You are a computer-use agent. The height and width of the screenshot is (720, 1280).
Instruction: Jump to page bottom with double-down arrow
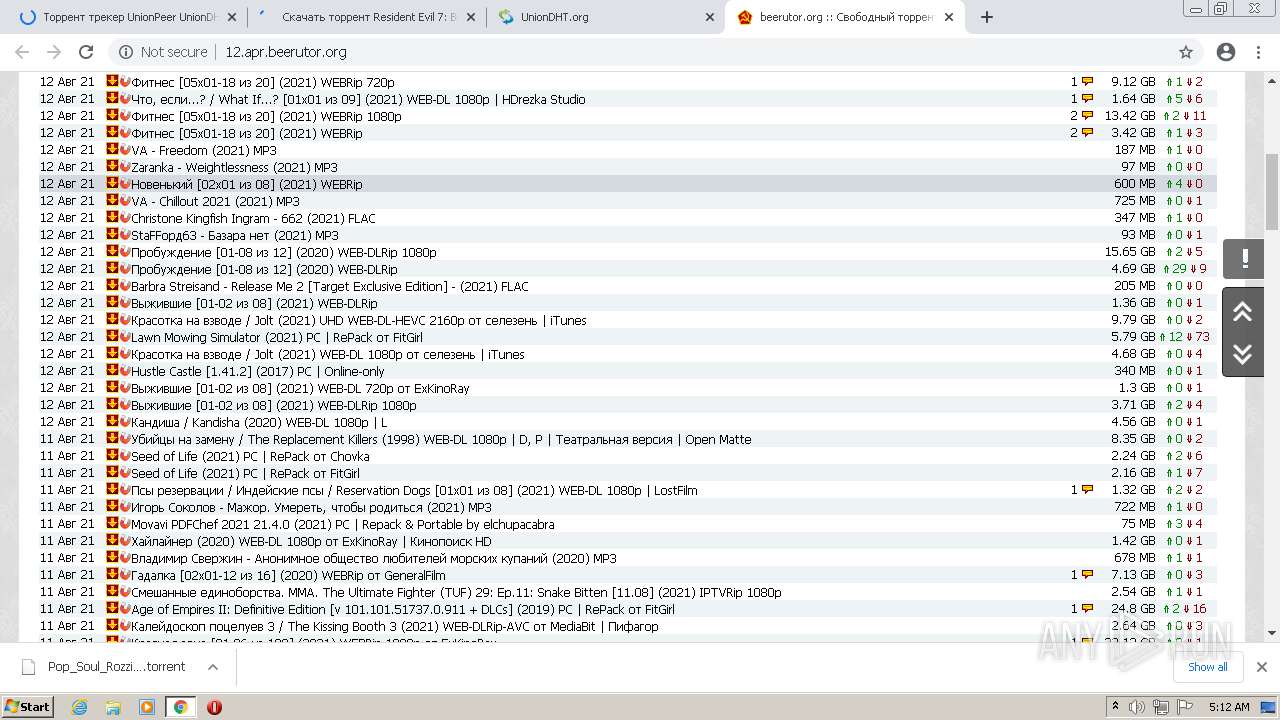coord(1243,354)
